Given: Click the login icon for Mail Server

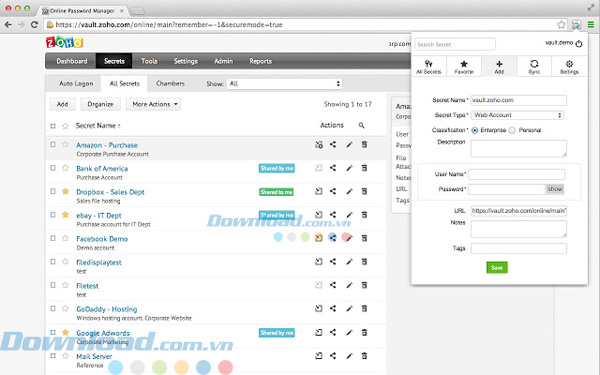Looking at the screenshot, I should click(x=319, y=356).
